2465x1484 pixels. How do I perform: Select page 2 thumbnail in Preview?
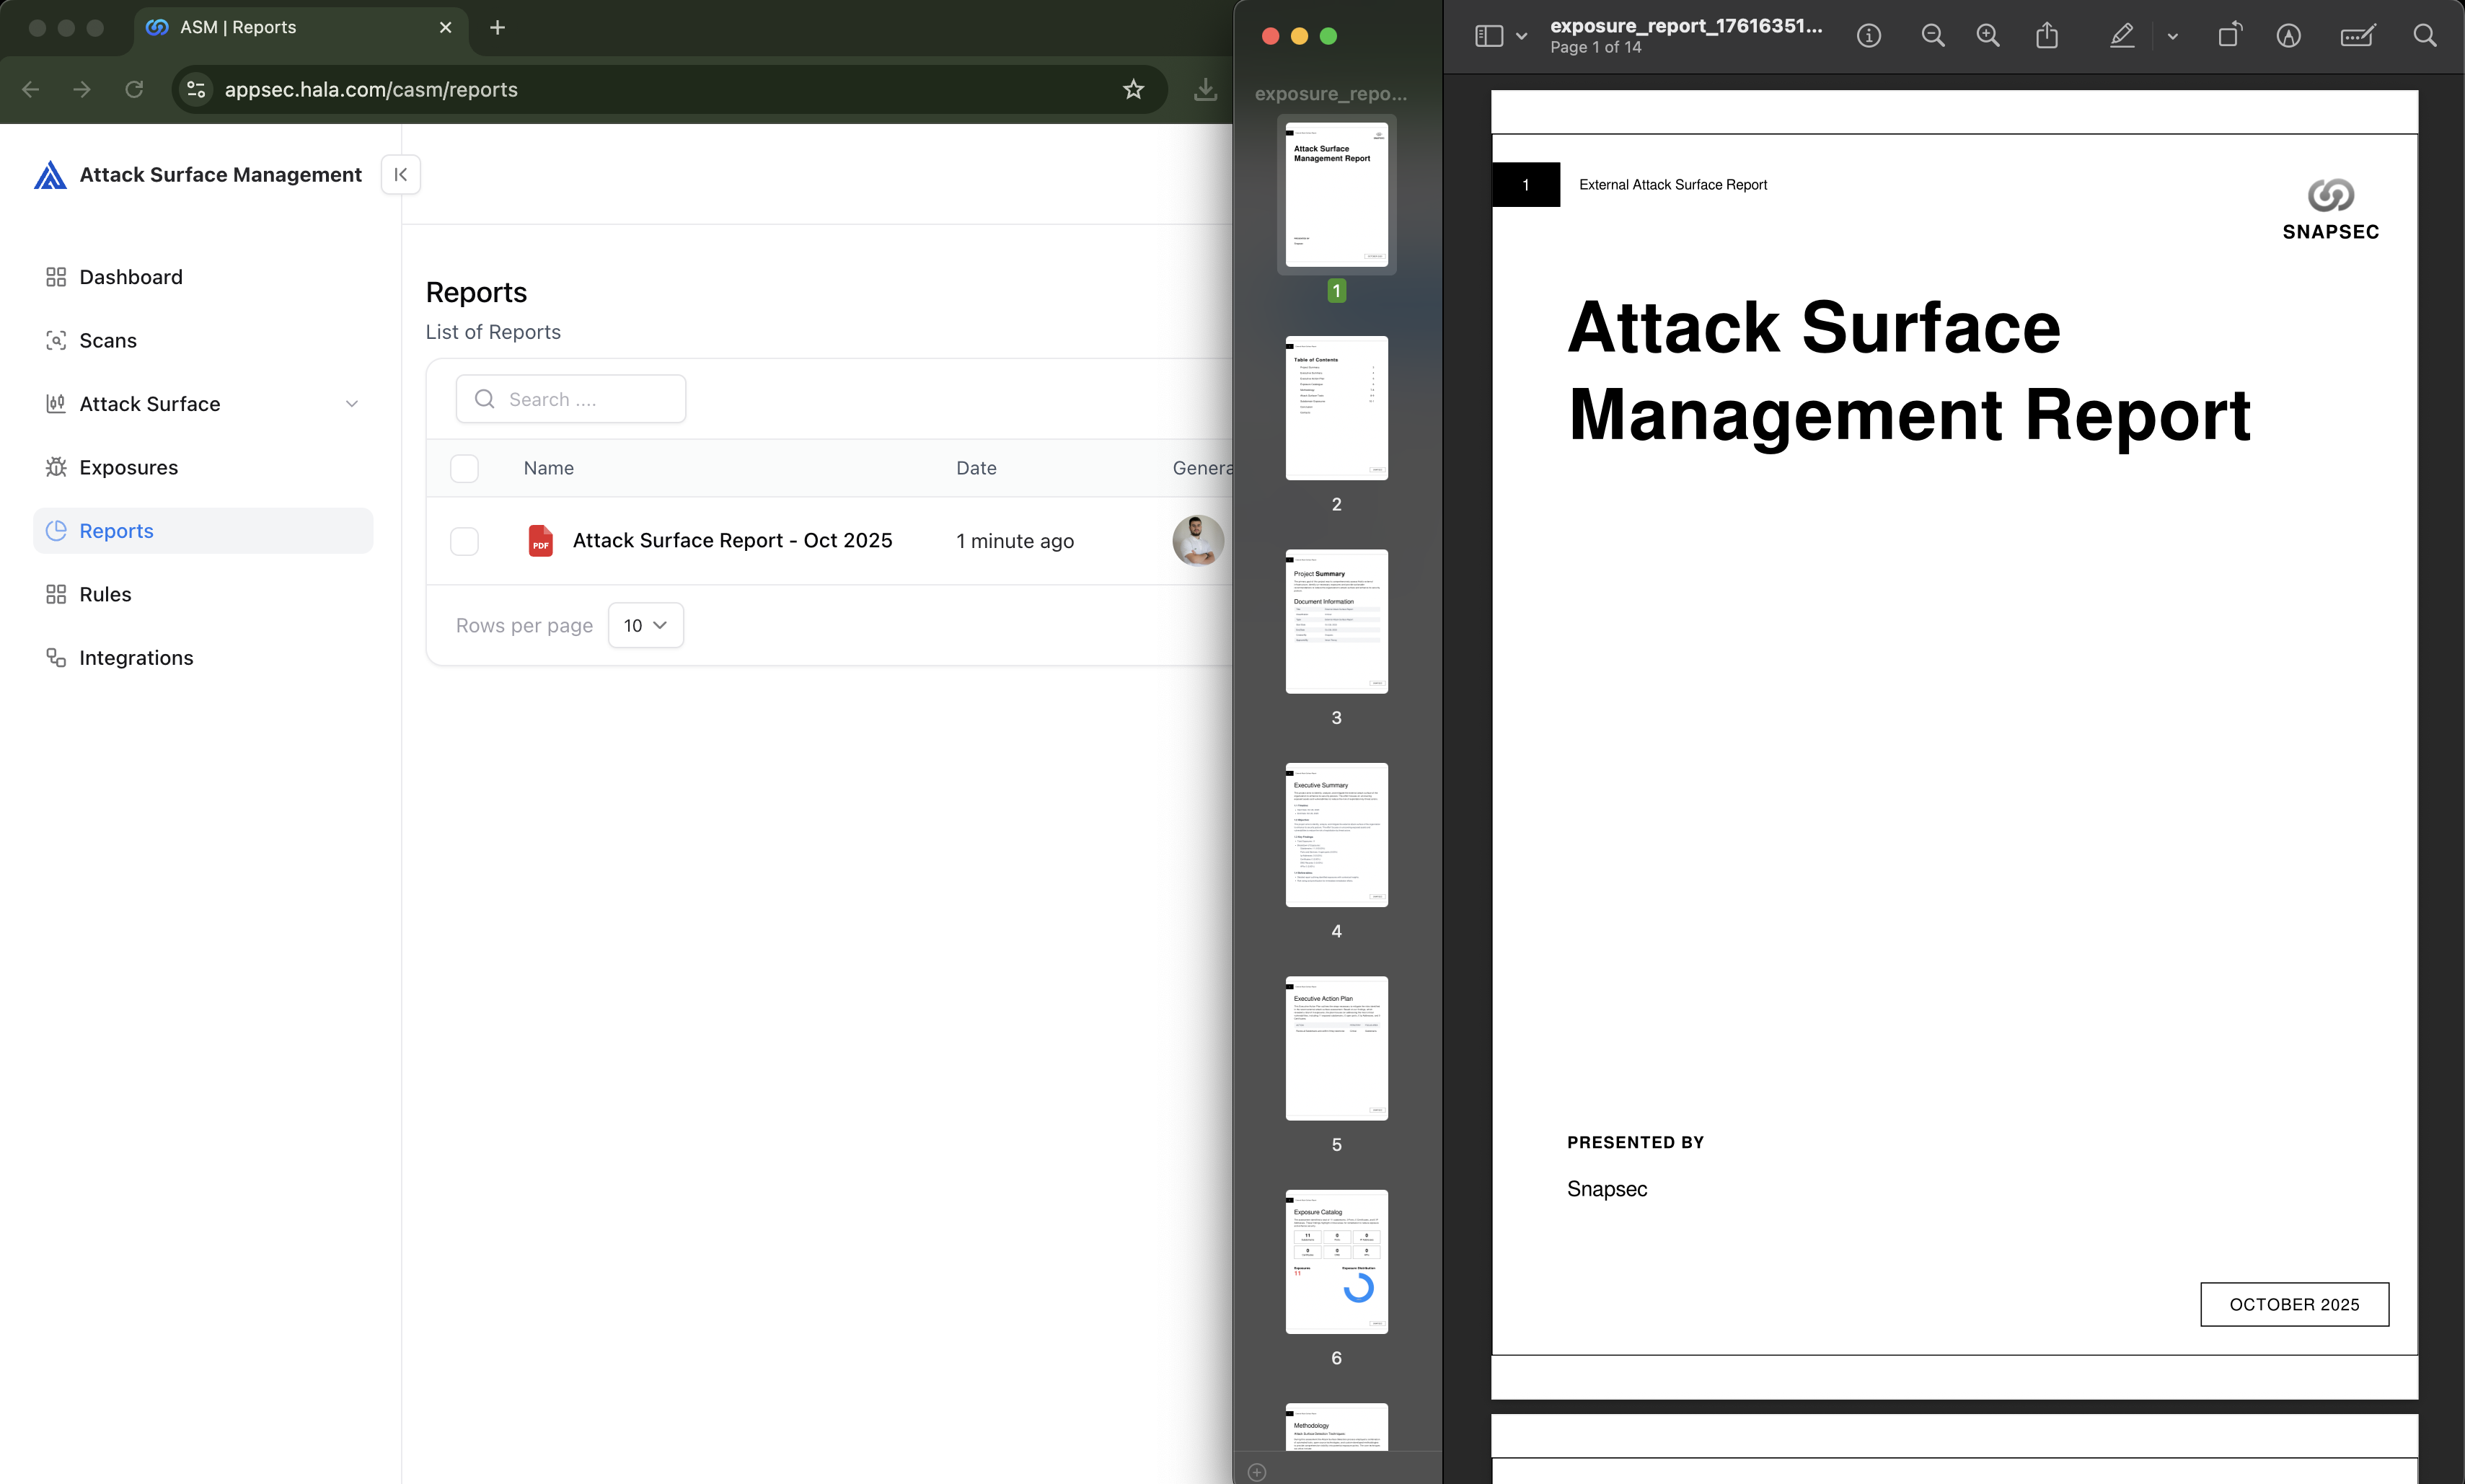pos(1336,408)
